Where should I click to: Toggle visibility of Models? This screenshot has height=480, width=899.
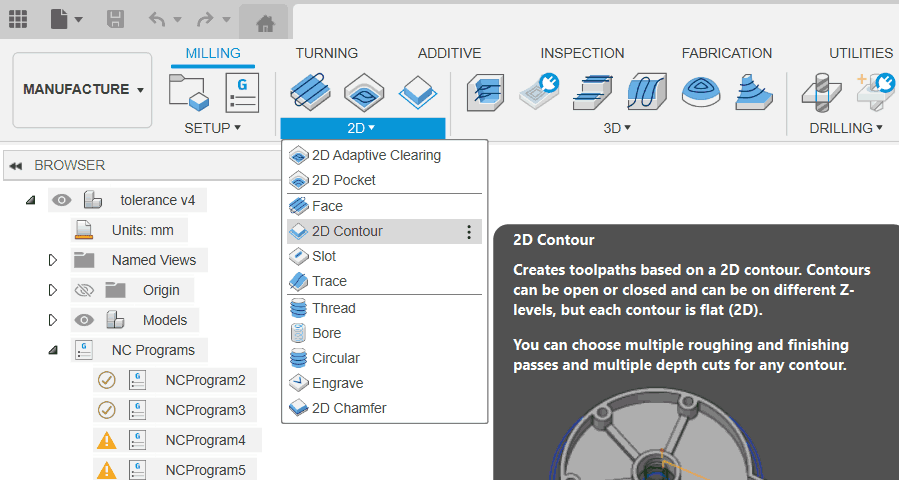(x=84, y=321)
